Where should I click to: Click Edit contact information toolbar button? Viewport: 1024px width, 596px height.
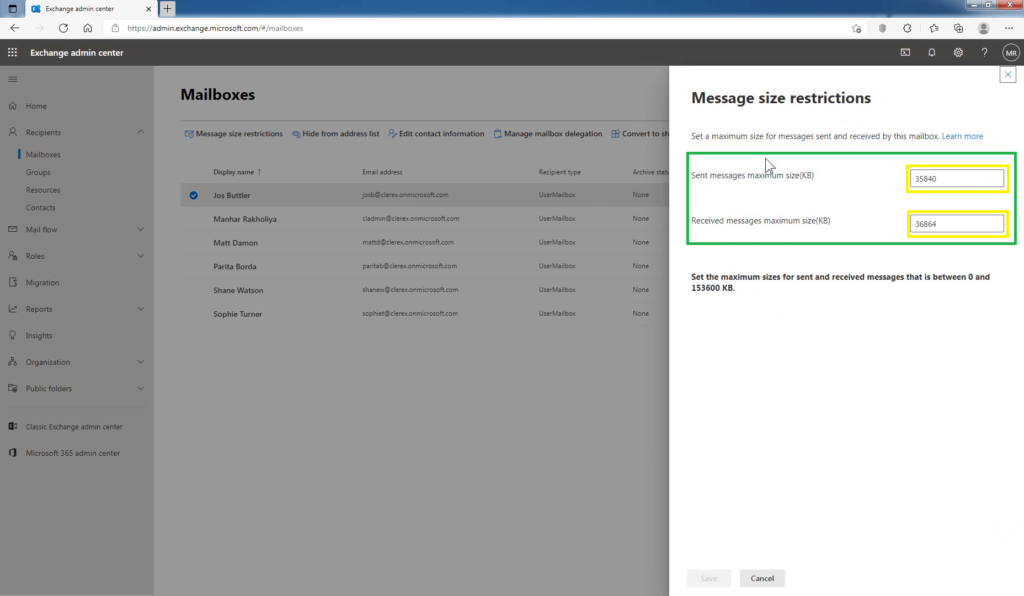click(436, 134)
